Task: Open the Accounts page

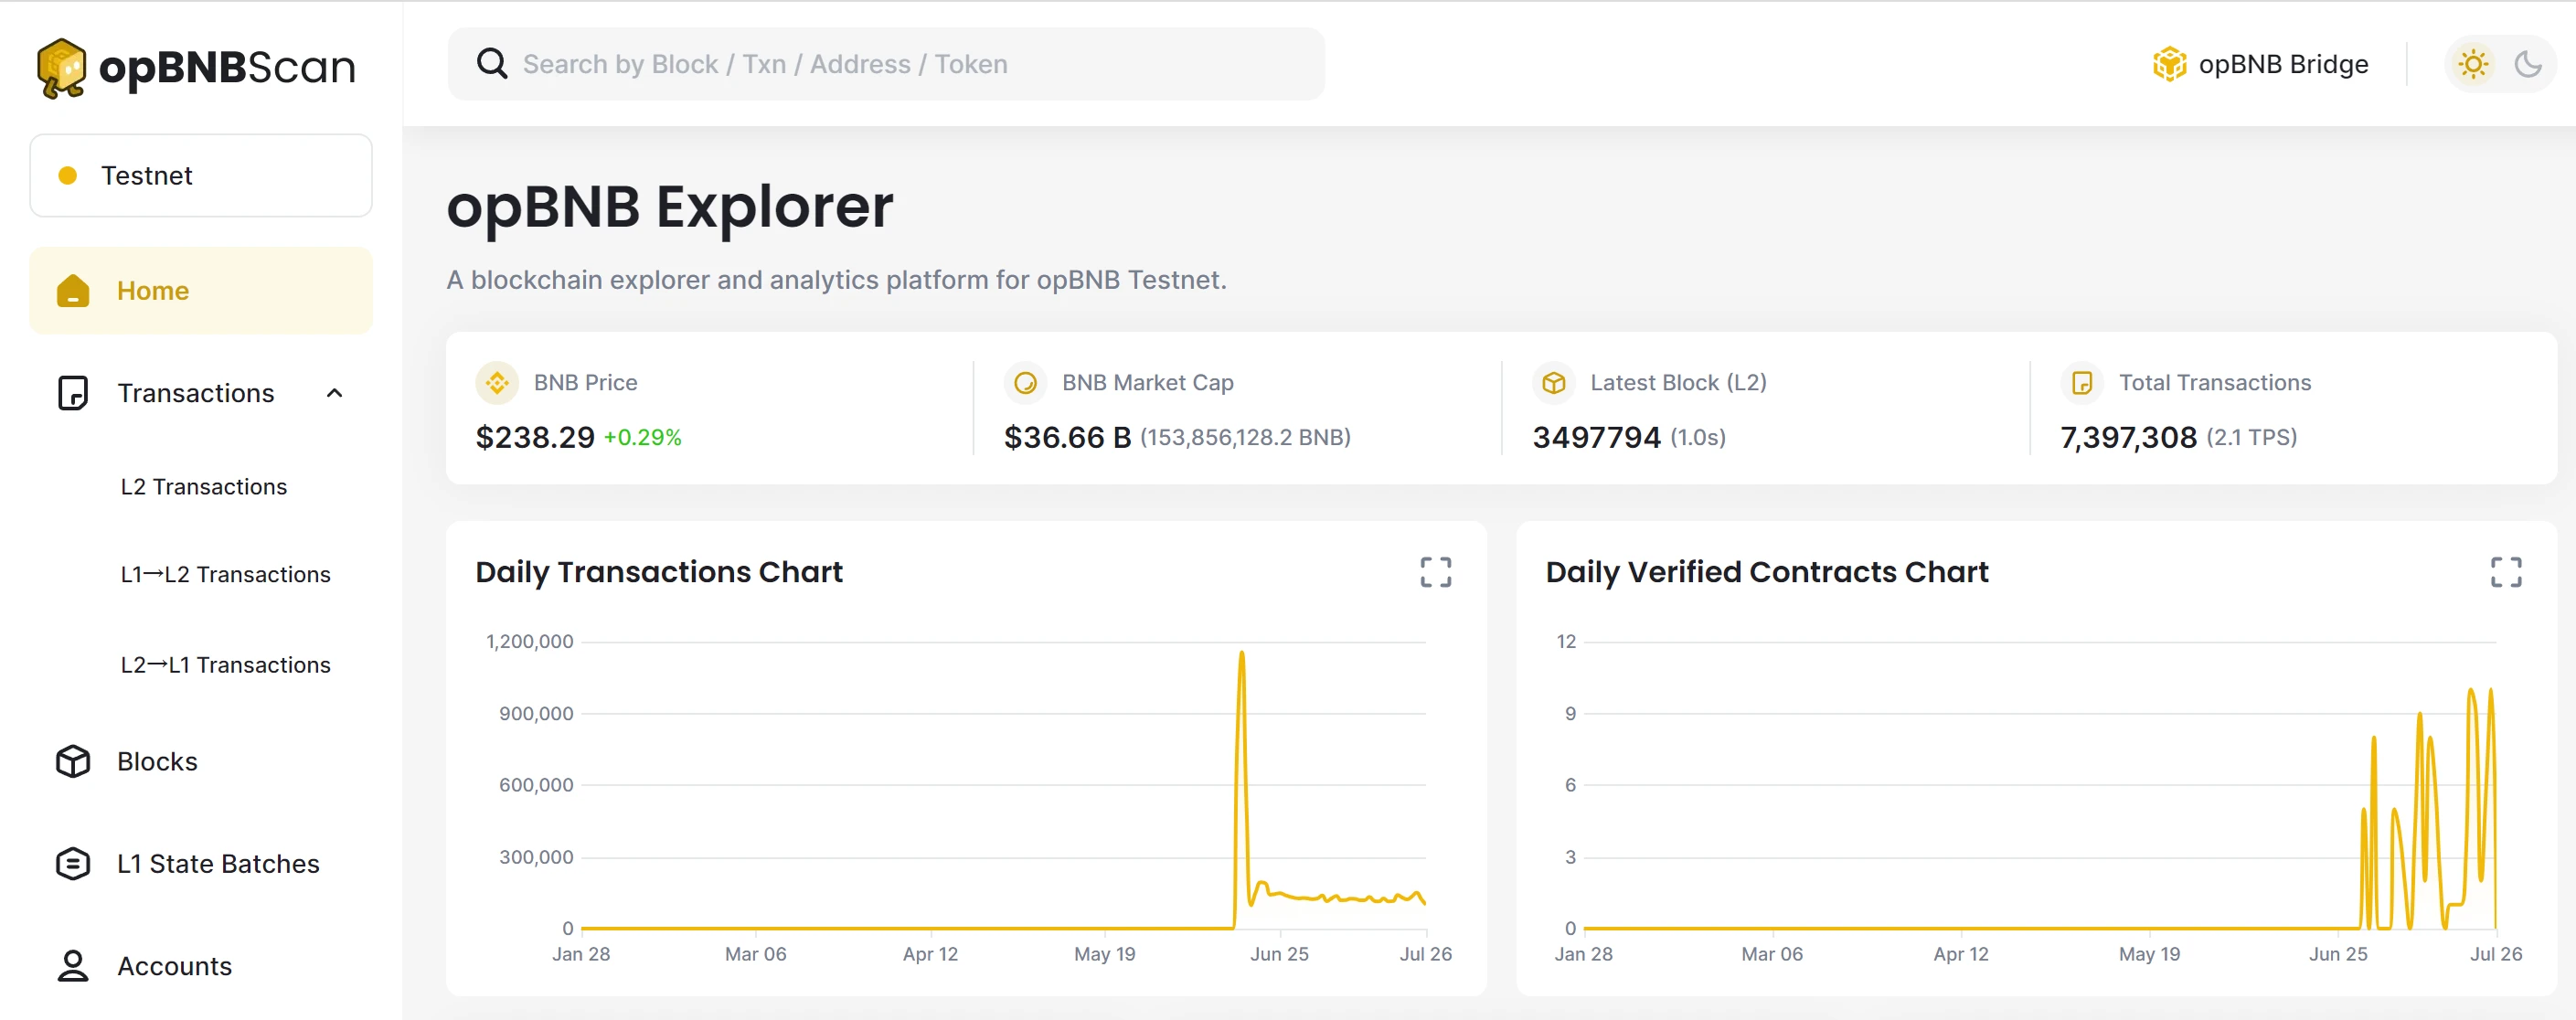Action: 201,966
